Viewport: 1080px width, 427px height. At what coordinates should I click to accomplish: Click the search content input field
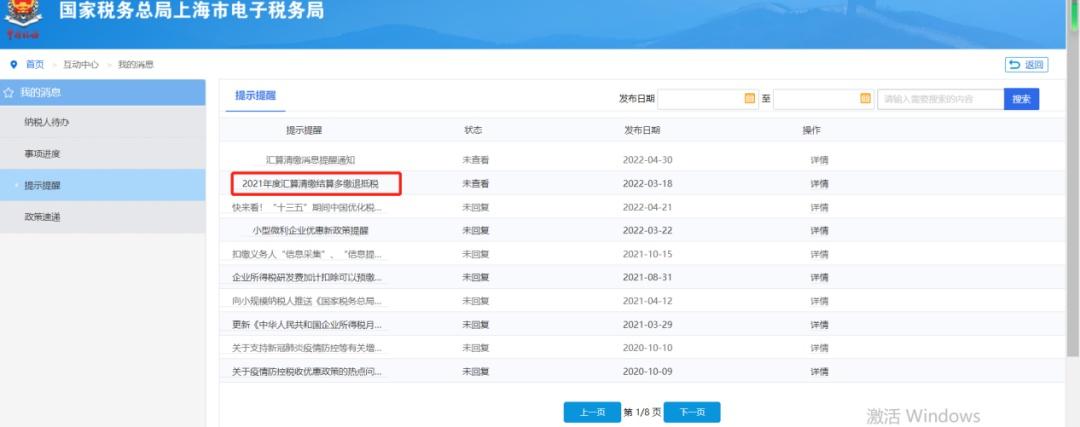939,99
